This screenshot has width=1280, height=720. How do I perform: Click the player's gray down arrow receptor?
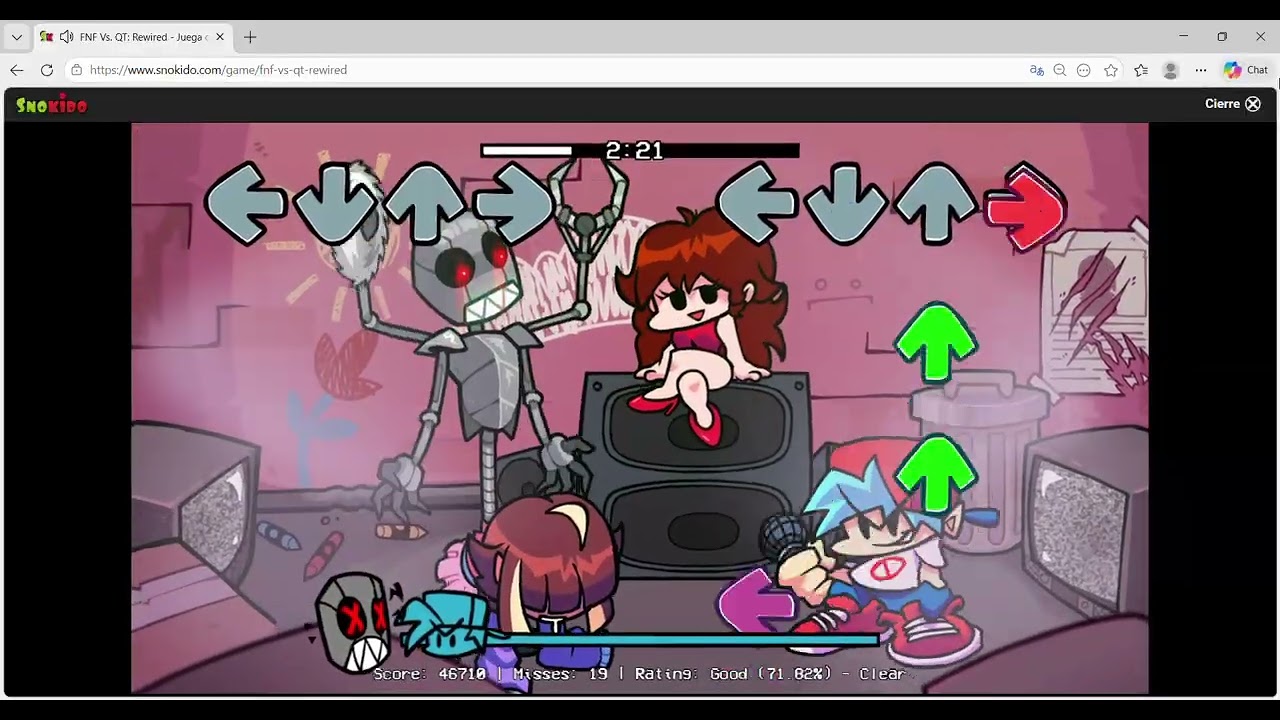[x=847, y=204]
